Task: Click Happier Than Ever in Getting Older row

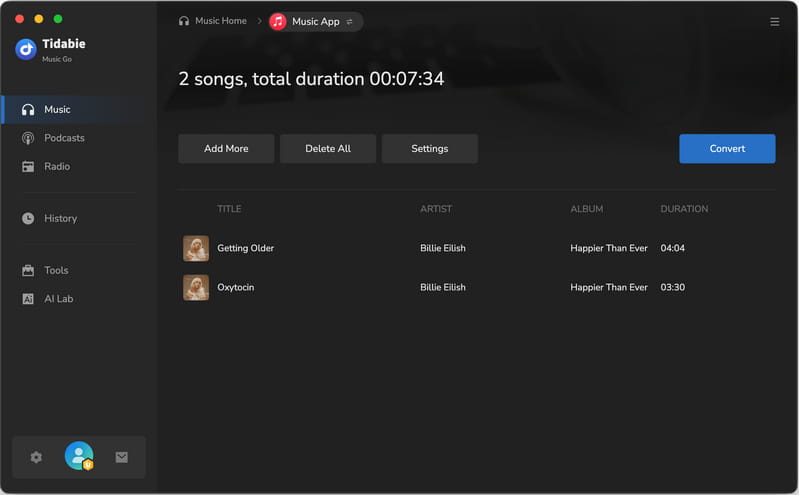Action: pyautogui.click(x=609, y=248)
